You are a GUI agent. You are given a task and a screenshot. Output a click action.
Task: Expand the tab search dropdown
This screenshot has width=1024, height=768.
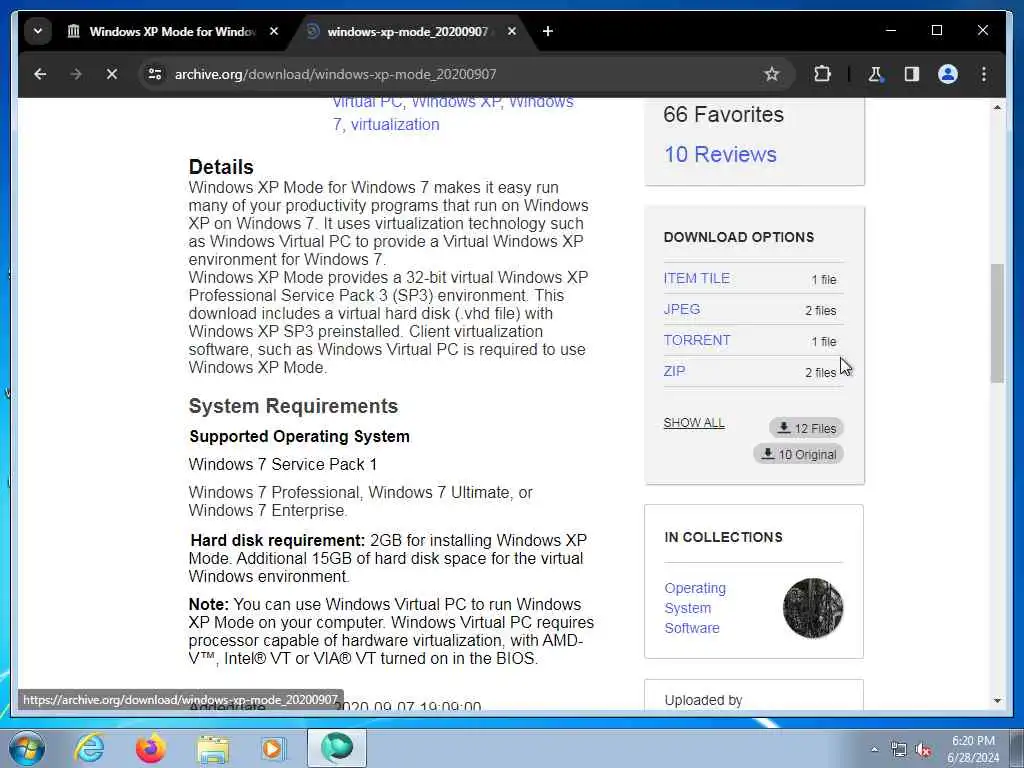(x=38, y=31)
